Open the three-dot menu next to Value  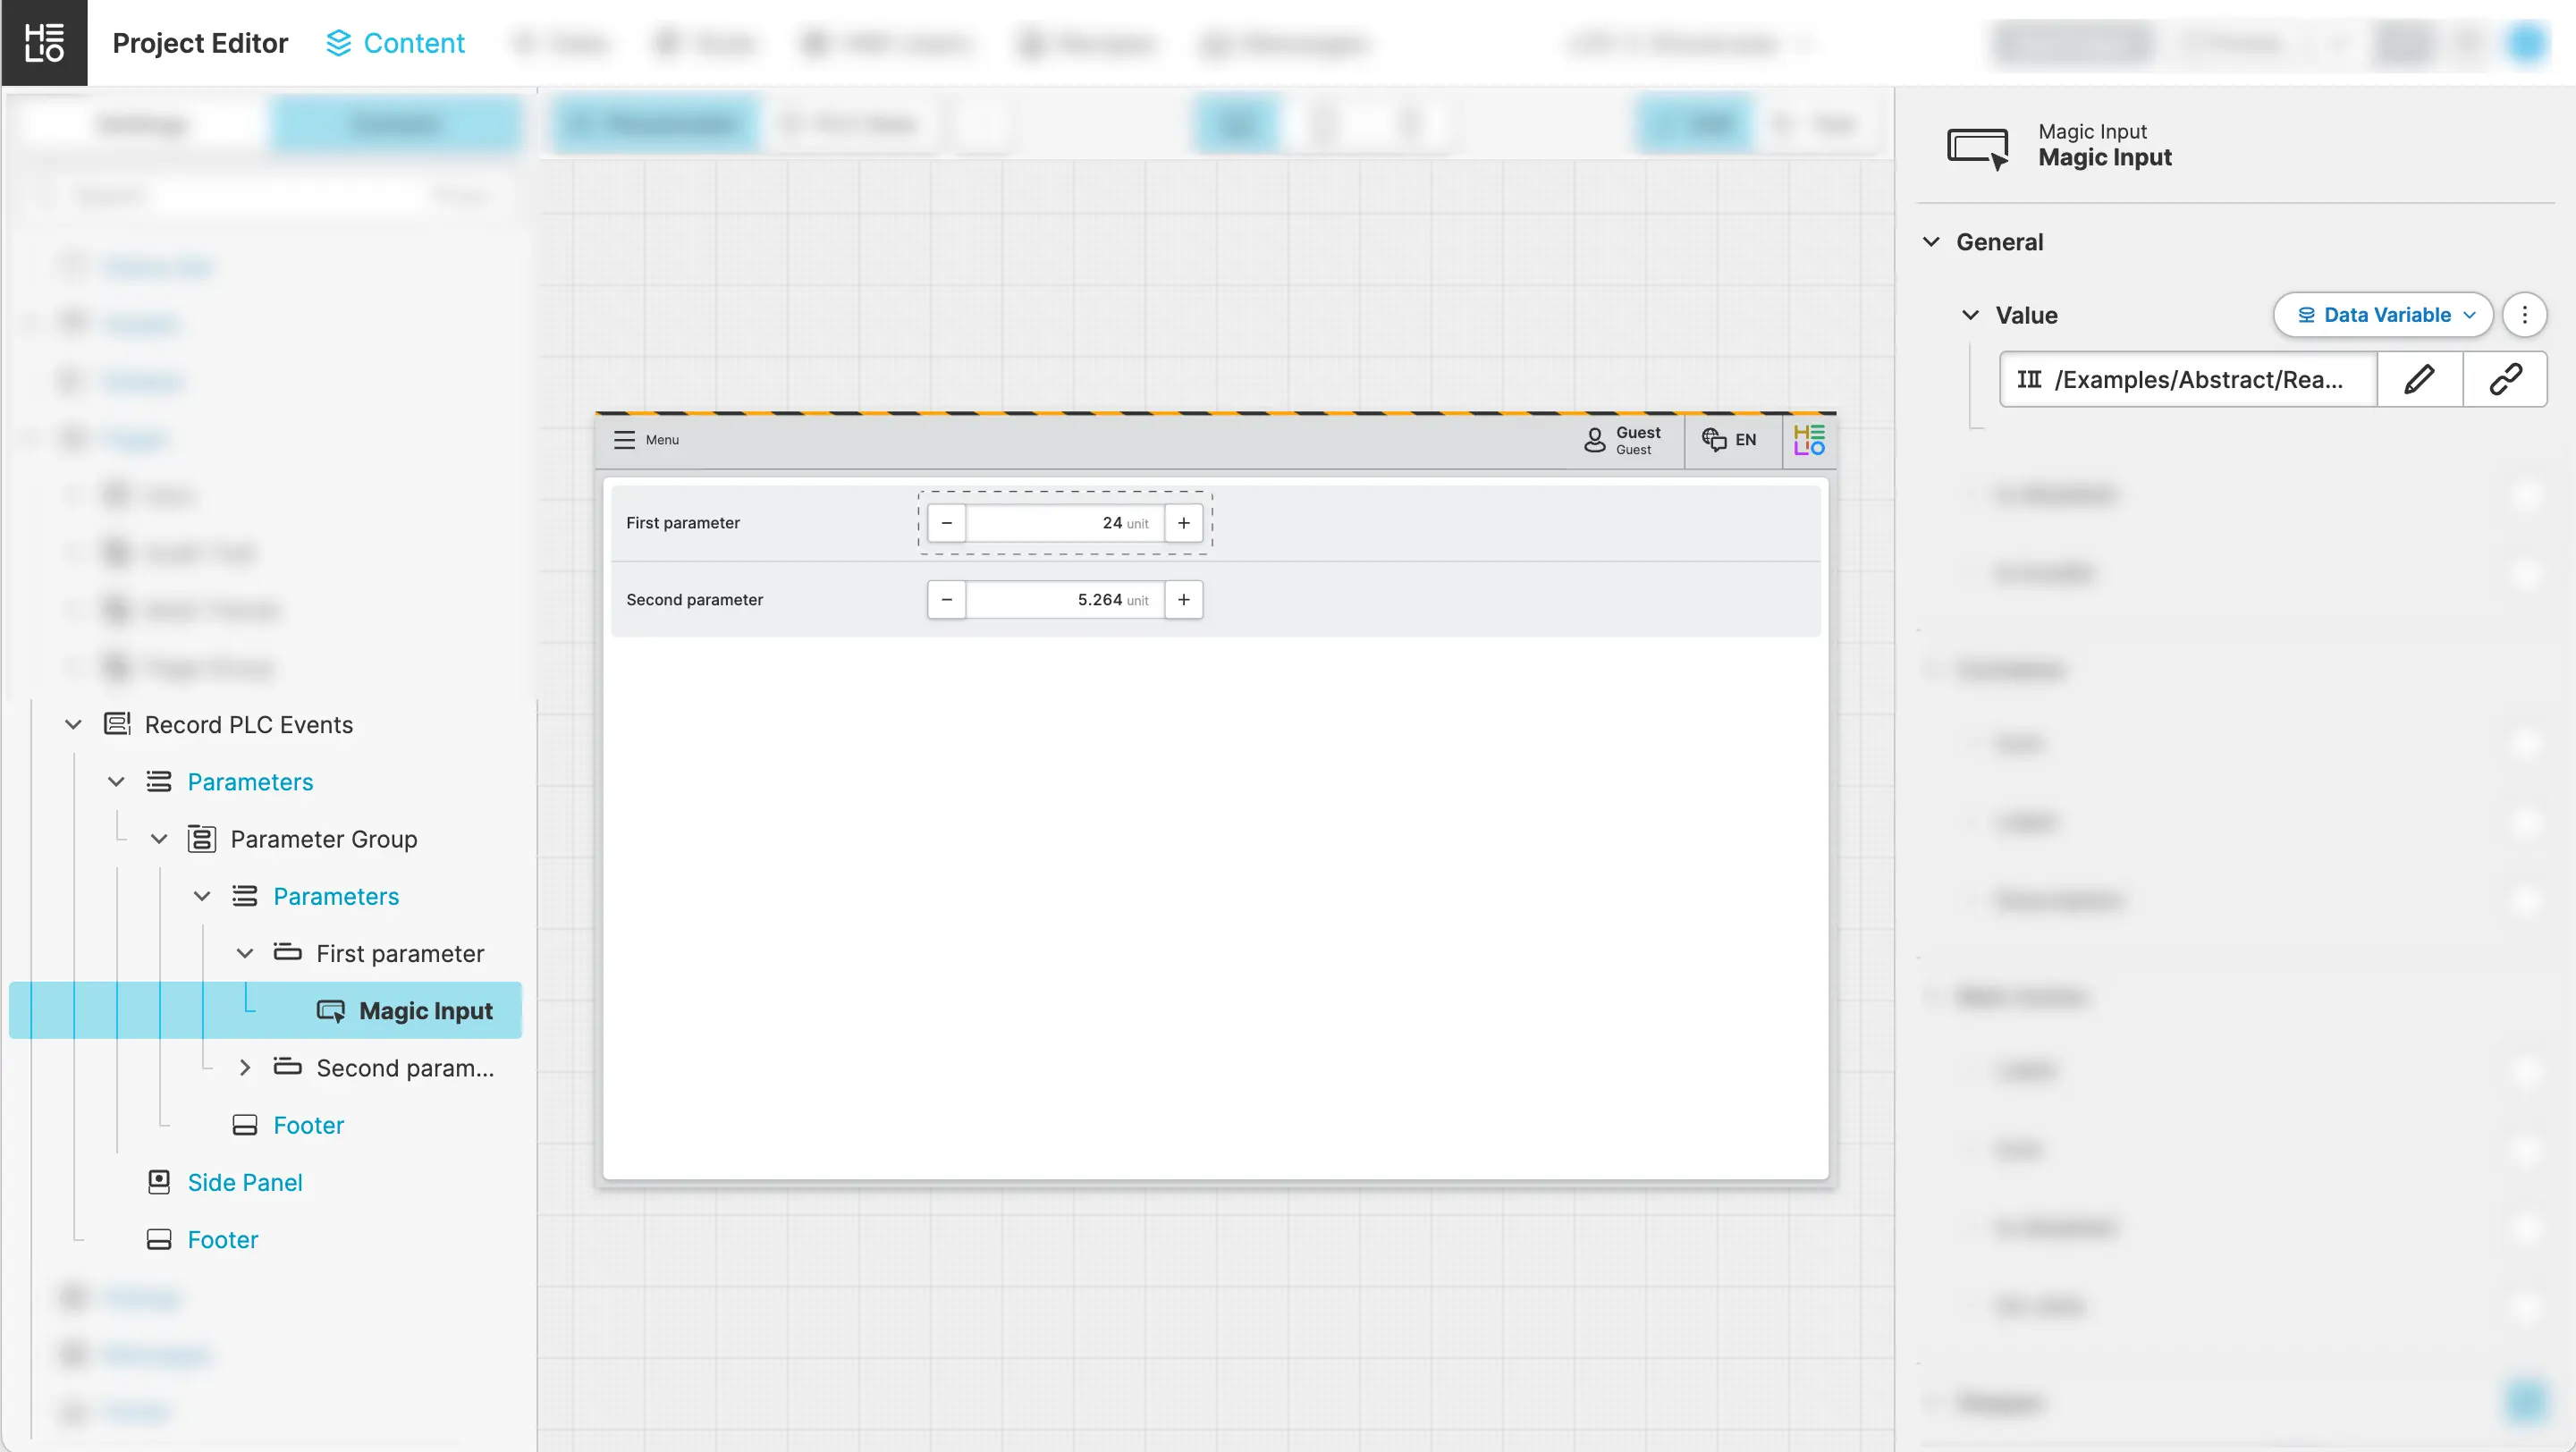pos(2524,315)
